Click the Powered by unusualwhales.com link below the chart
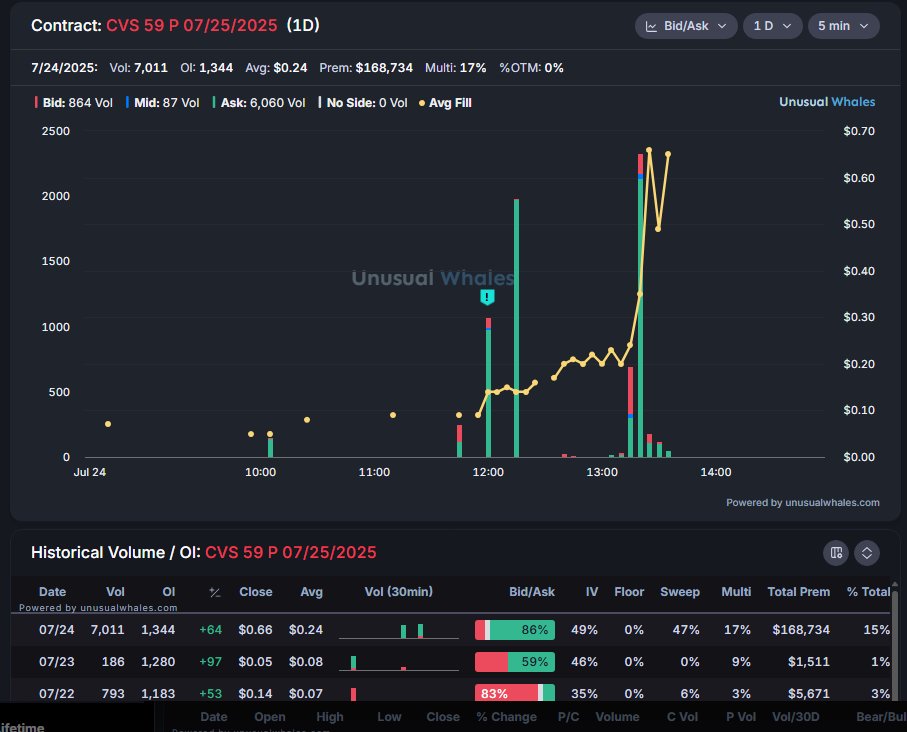 pos(803,503)
